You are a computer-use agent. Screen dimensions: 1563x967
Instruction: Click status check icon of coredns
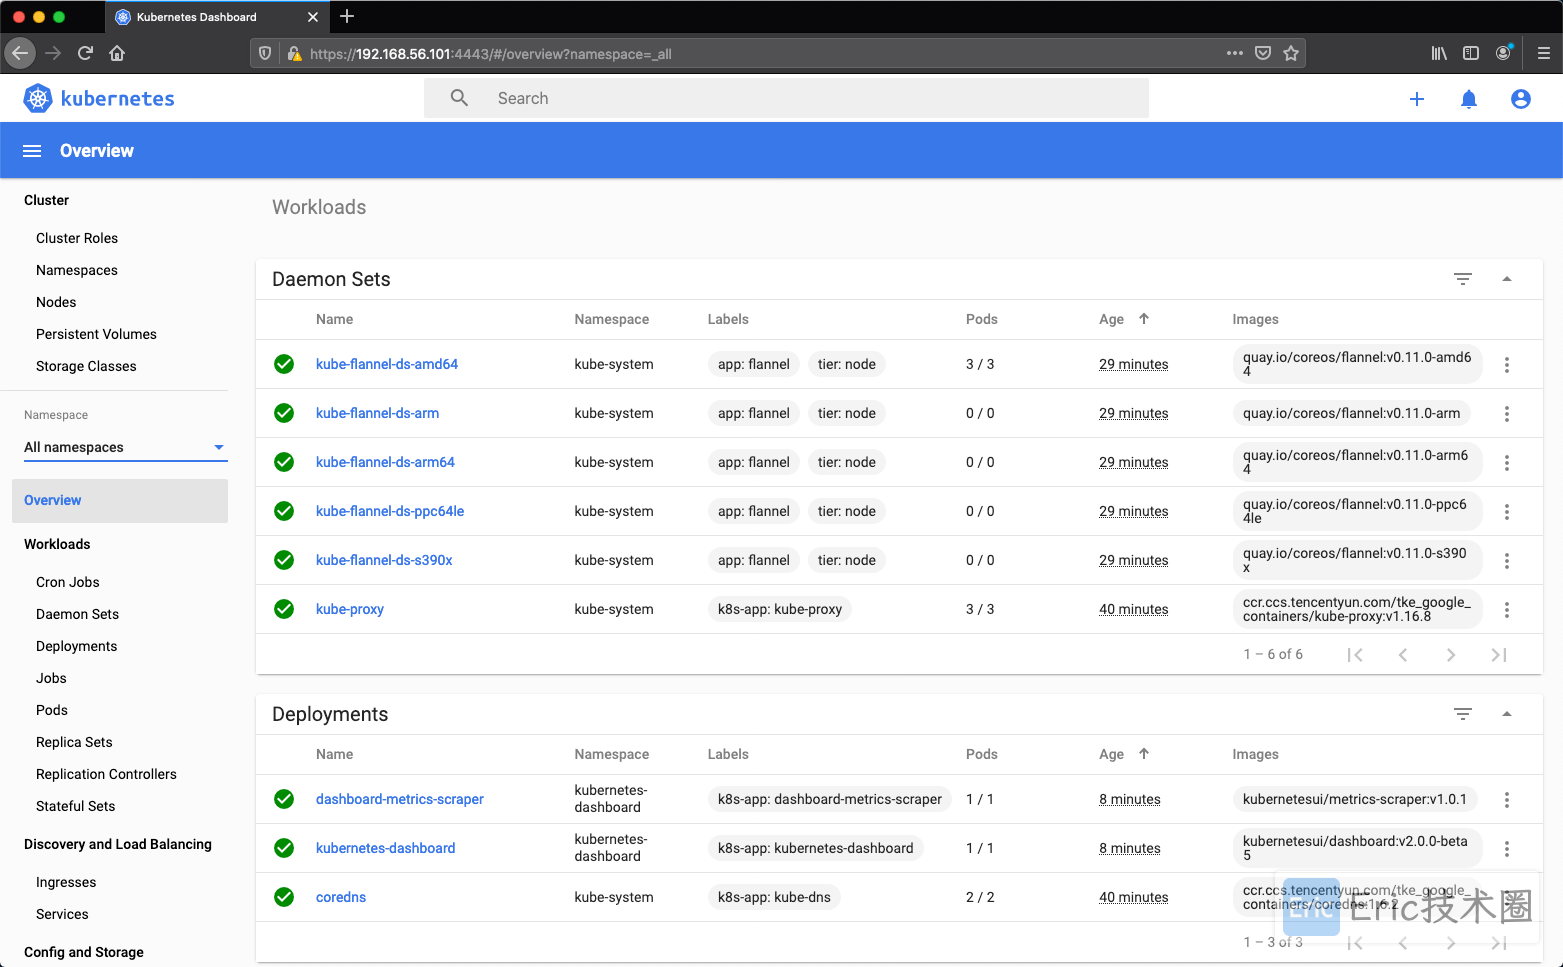284,897
